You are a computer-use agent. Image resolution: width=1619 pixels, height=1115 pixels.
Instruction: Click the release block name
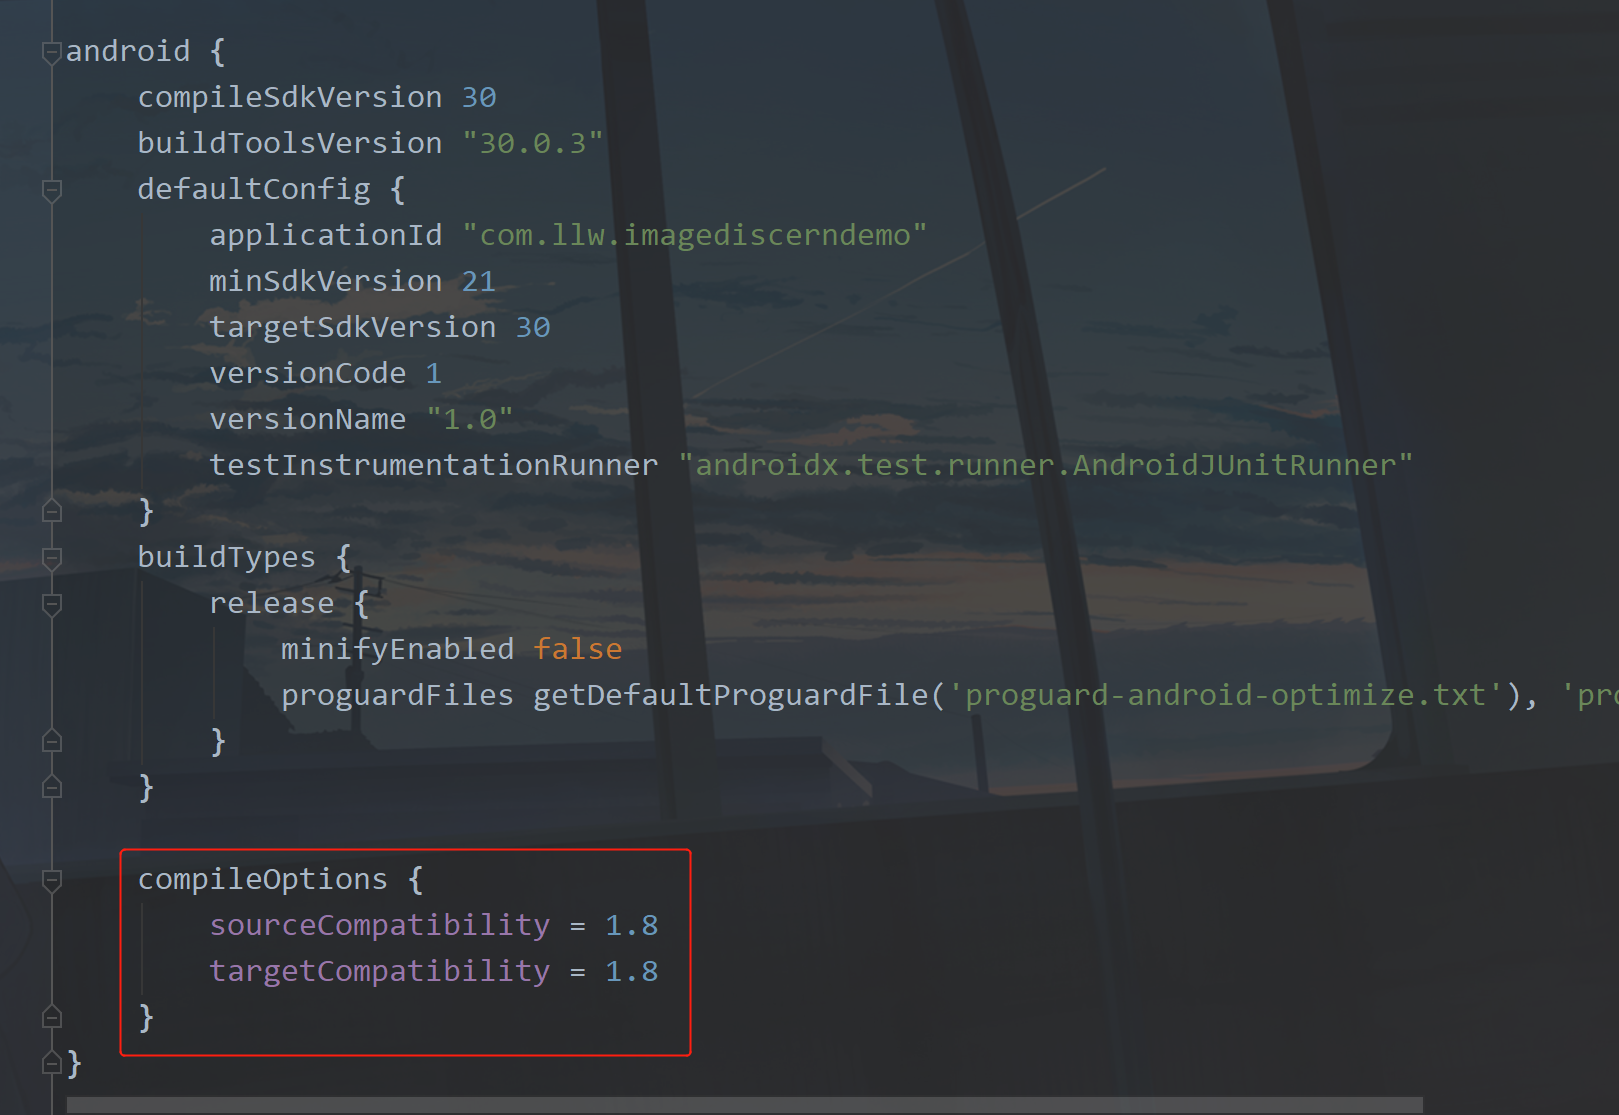click(x=272, y=603)
